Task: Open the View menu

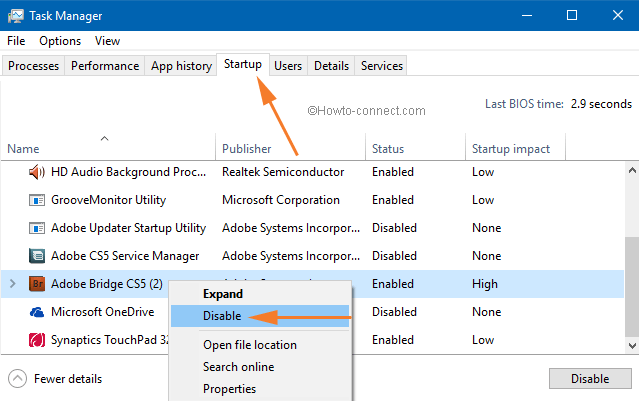Action: pos(108,41)
